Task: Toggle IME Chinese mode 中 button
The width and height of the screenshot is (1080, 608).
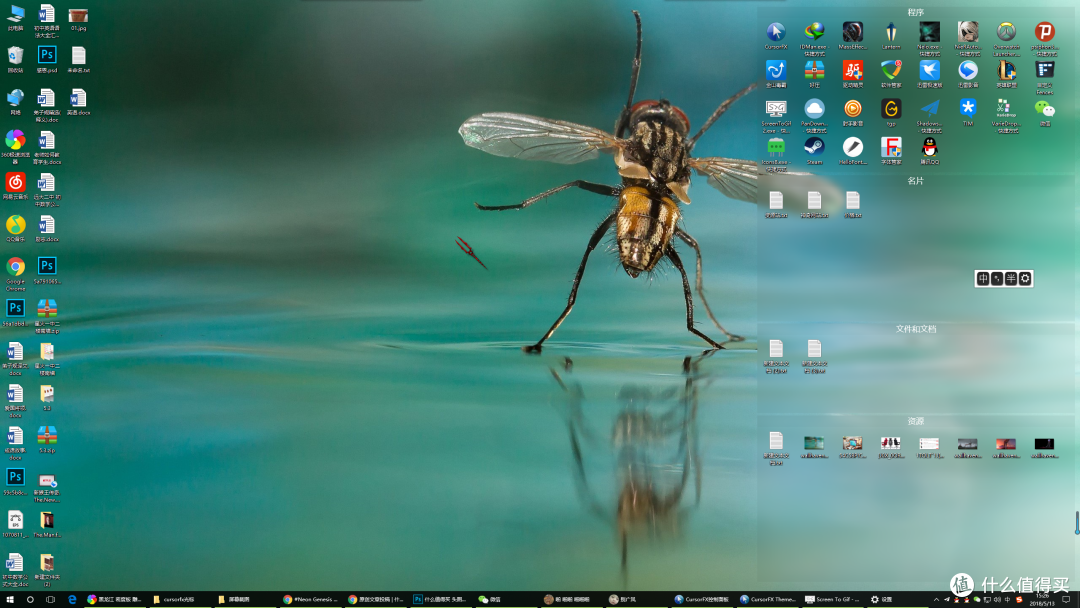Action: point(983,278)
